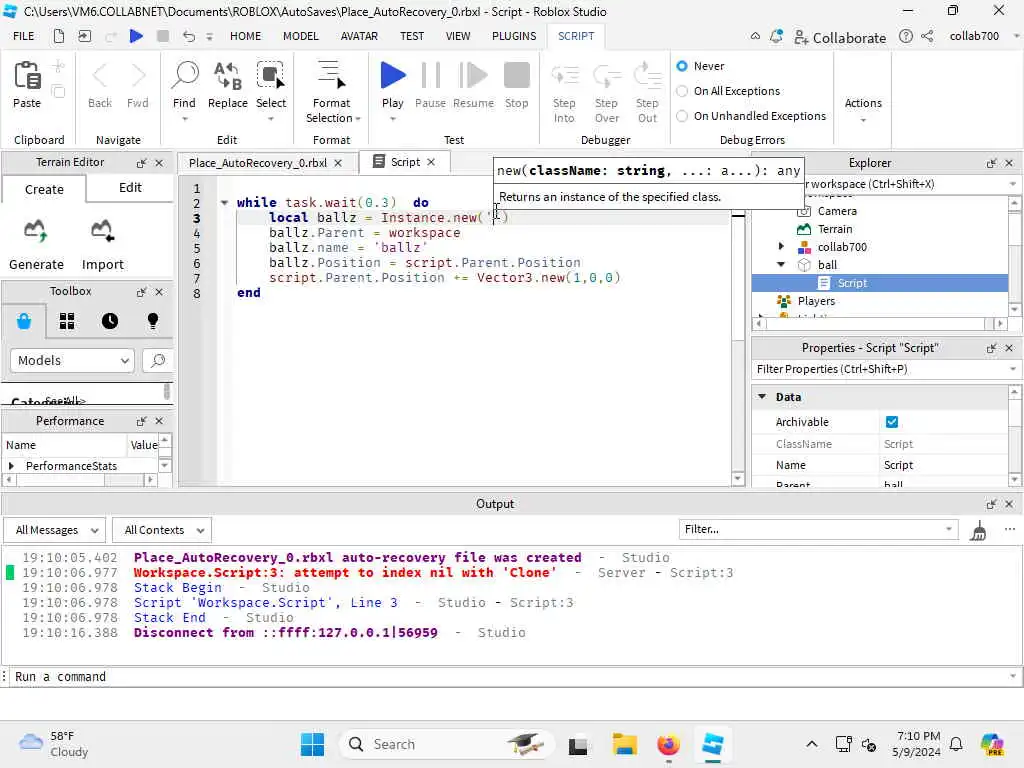Collapse the while loop code fold arrow
The image size is (1024, 768).
(x=224, y=202)
